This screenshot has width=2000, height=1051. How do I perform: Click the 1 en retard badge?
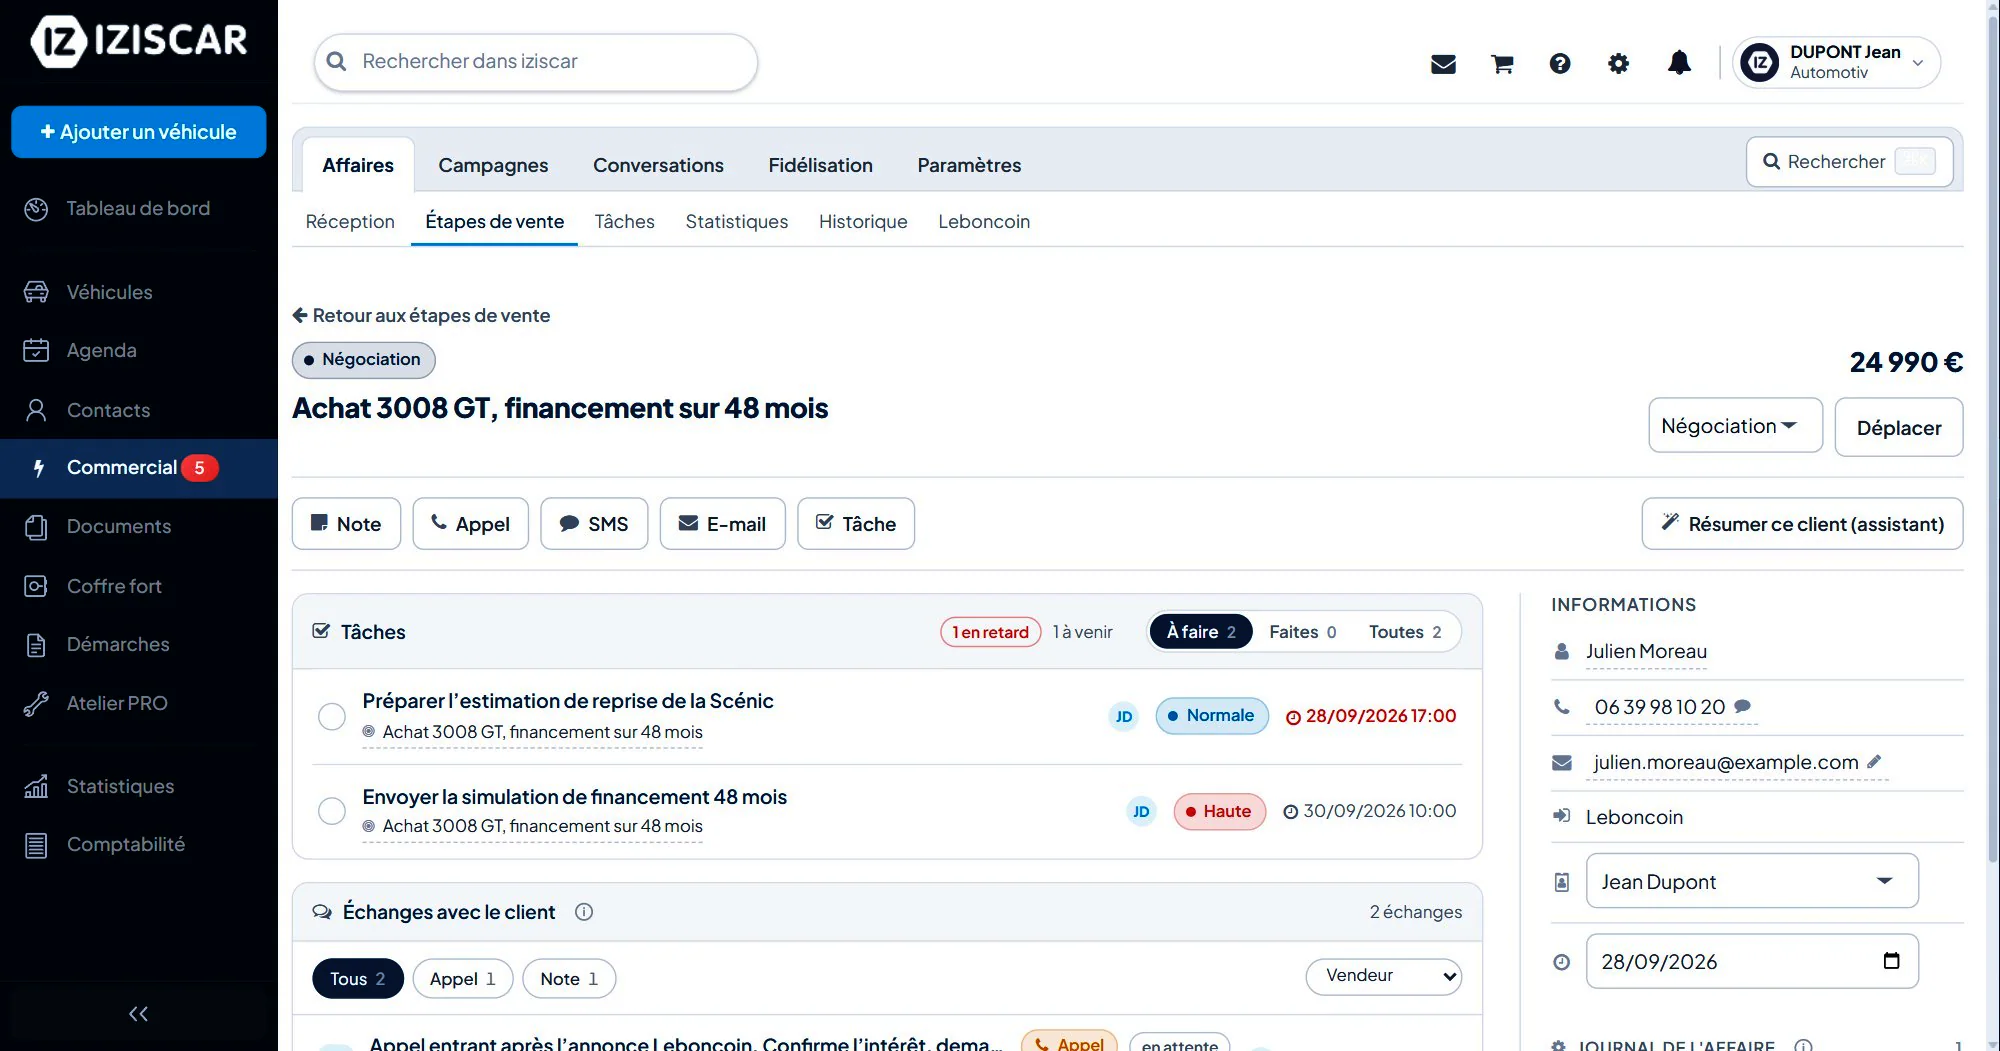(x=990, y=632)
